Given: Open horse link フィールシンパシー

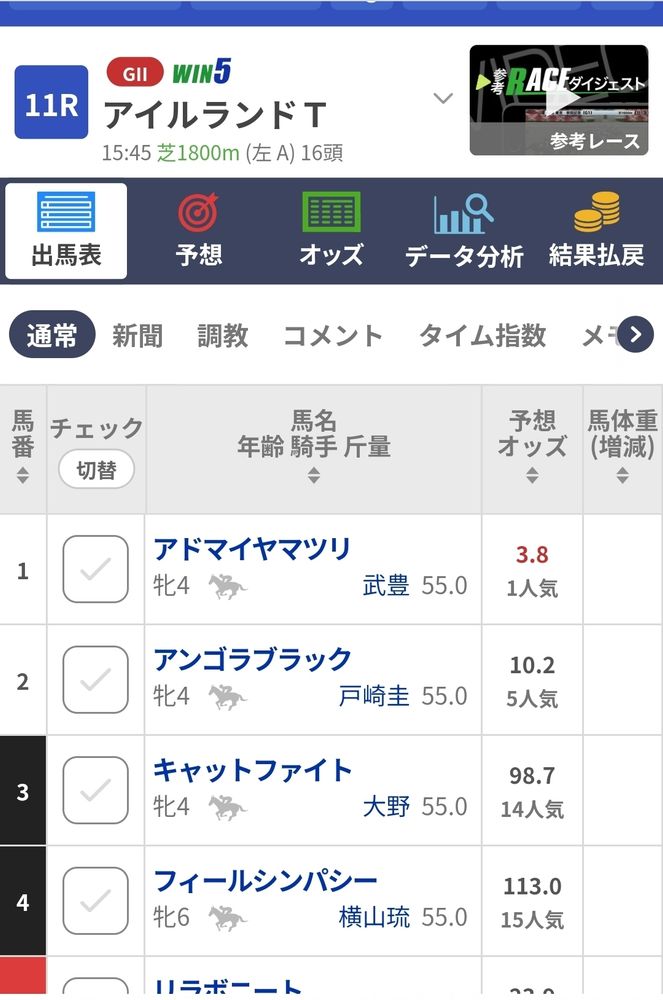Looking at the screenshot, I should [x=266, y=881].
